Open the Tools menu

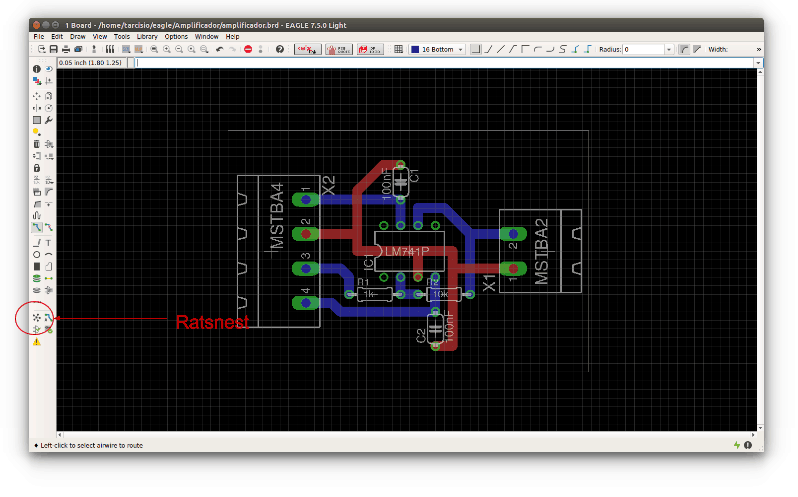click(x=121, y=36)
